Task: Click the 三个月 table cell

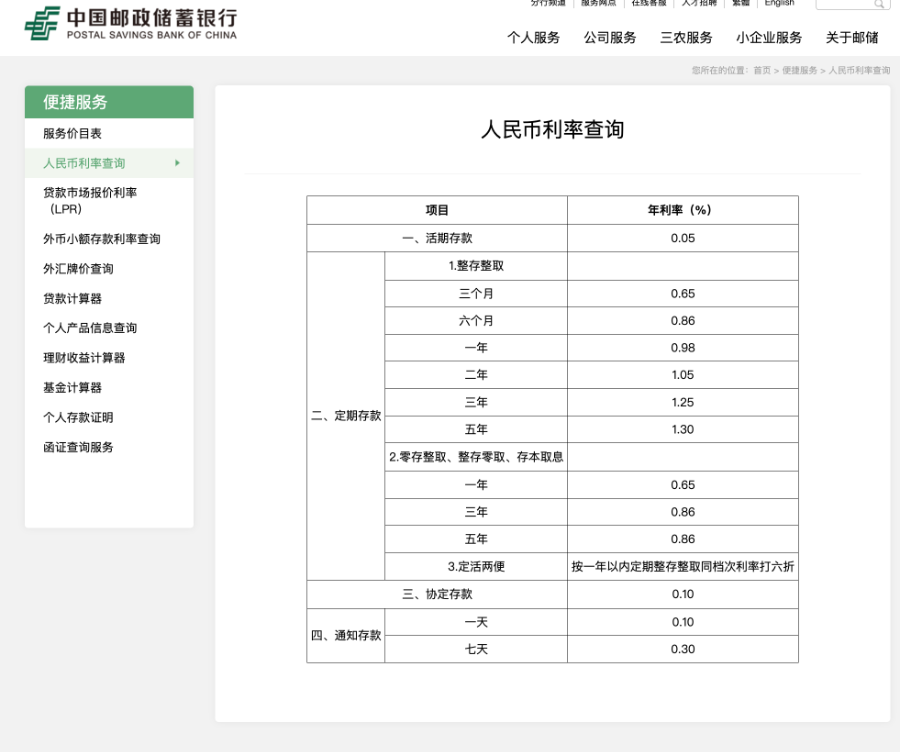Action: (476, 294)
